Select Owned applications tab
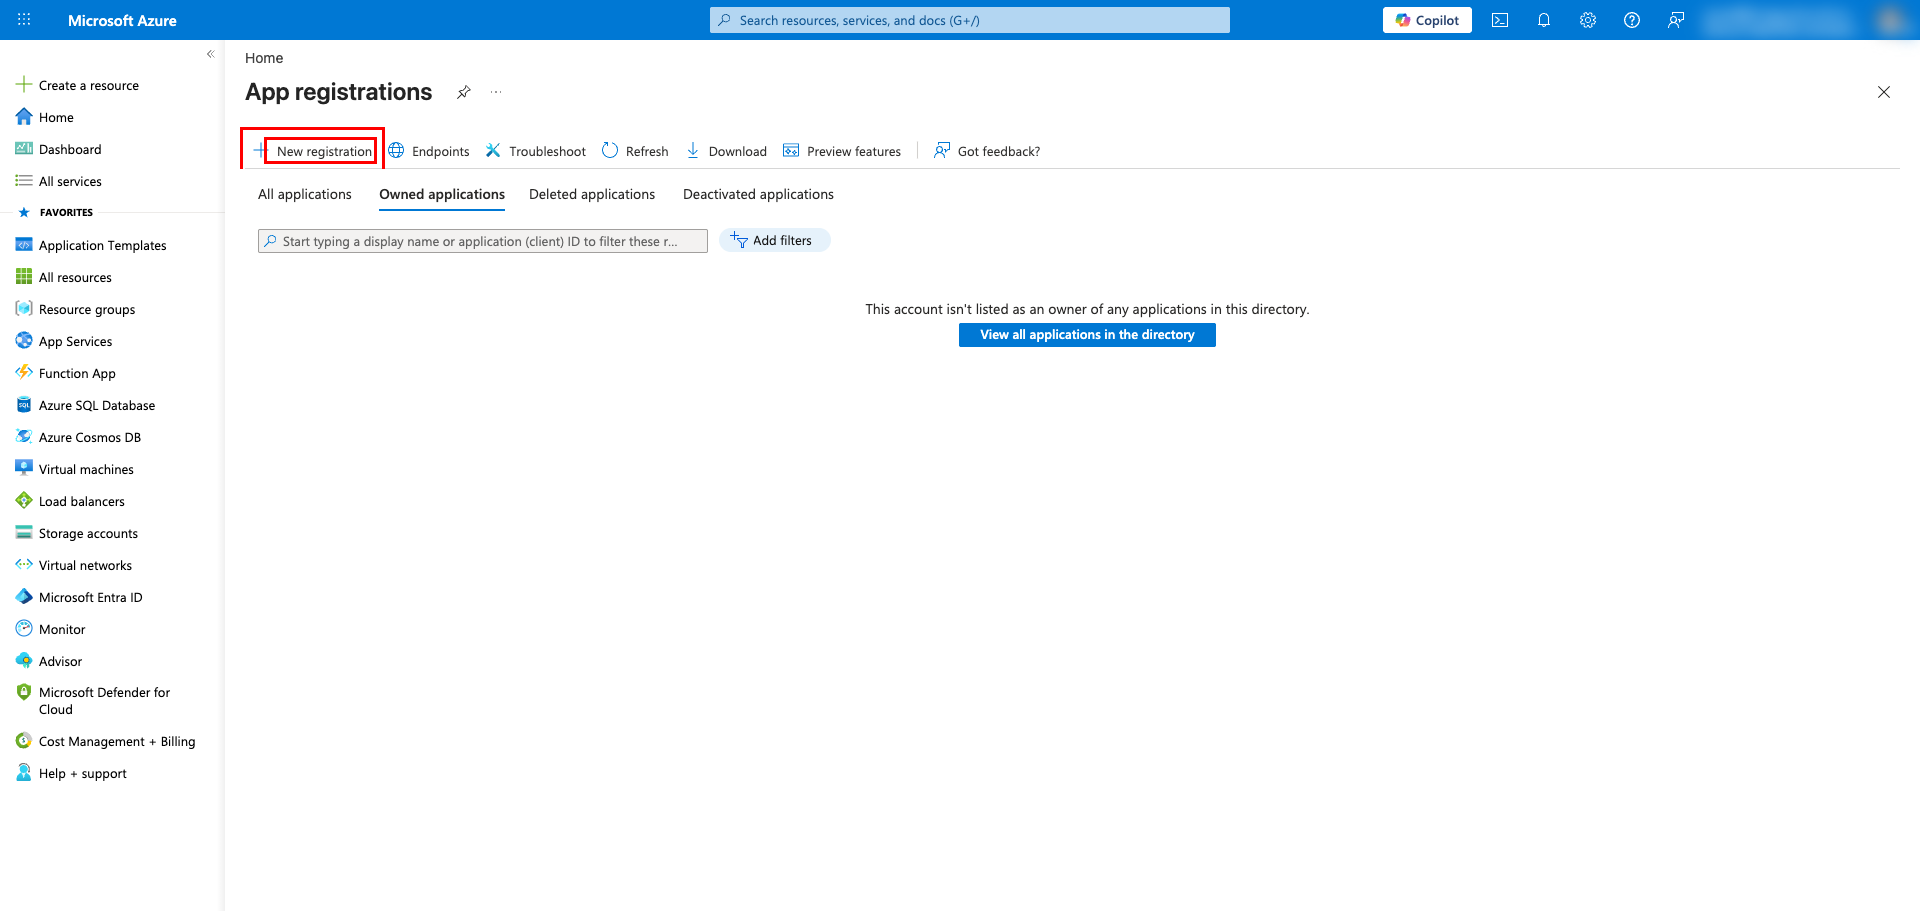Screen dimensions: 1920x911 tap(442, 194)
